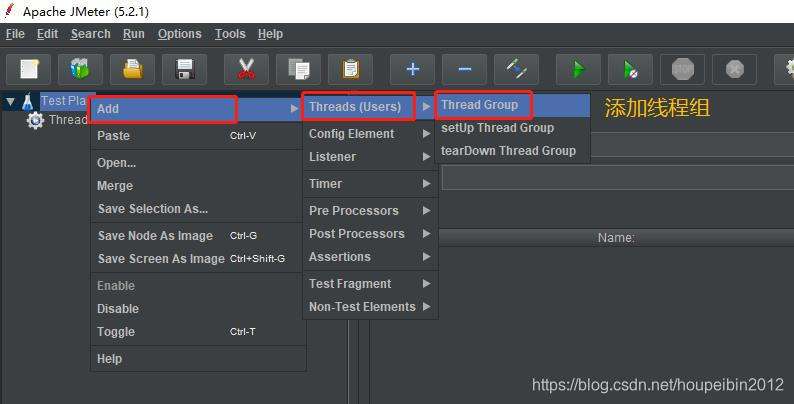Choose Help in the context menu
The width and height of the screenshot is (794, 404).
[x=198, y=358]
